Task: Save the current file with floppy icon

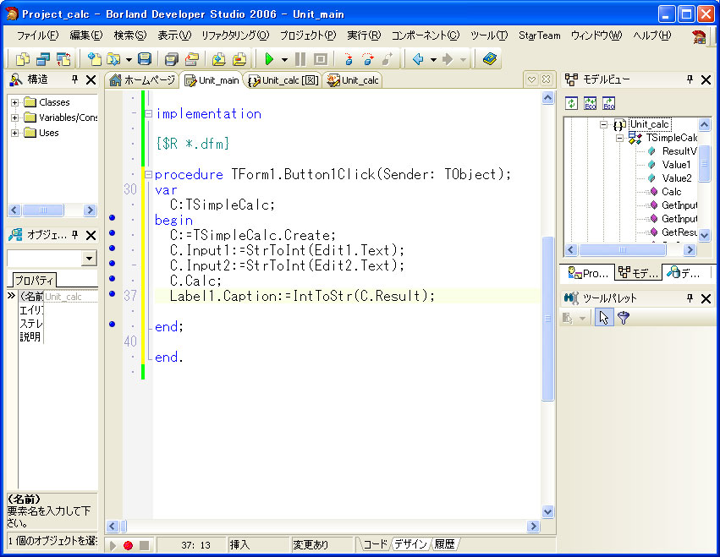Action: (145, 59)
